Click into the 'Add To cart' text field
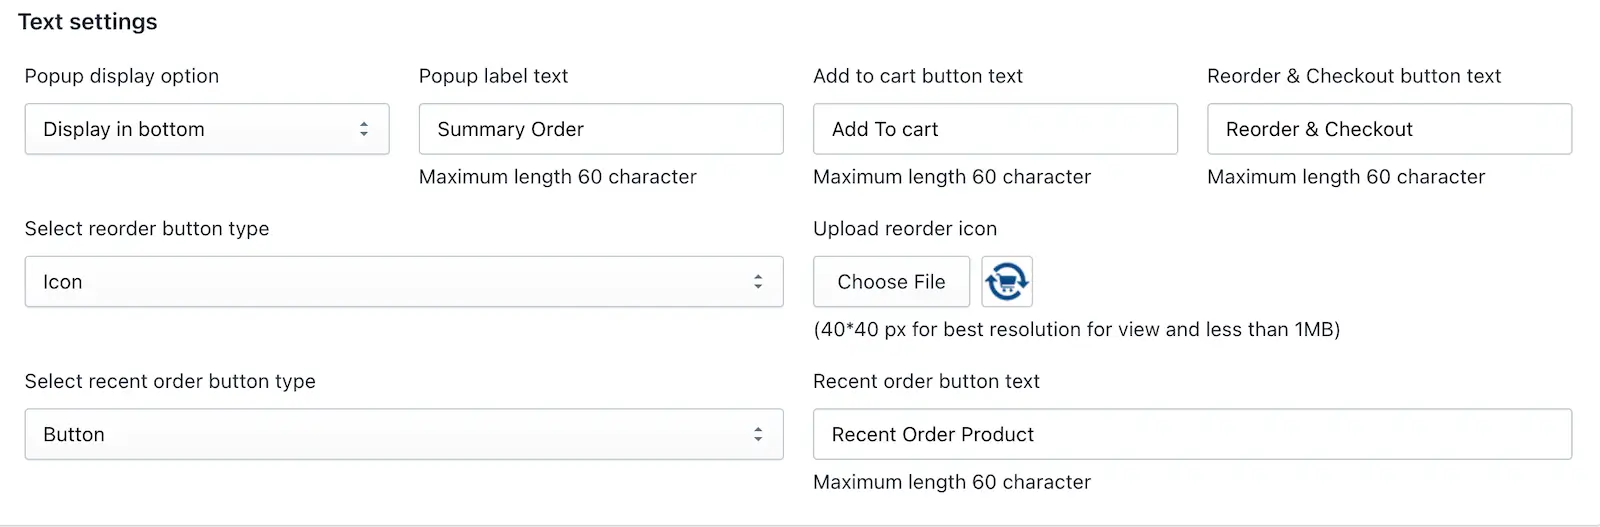 (x=995, y=129)
